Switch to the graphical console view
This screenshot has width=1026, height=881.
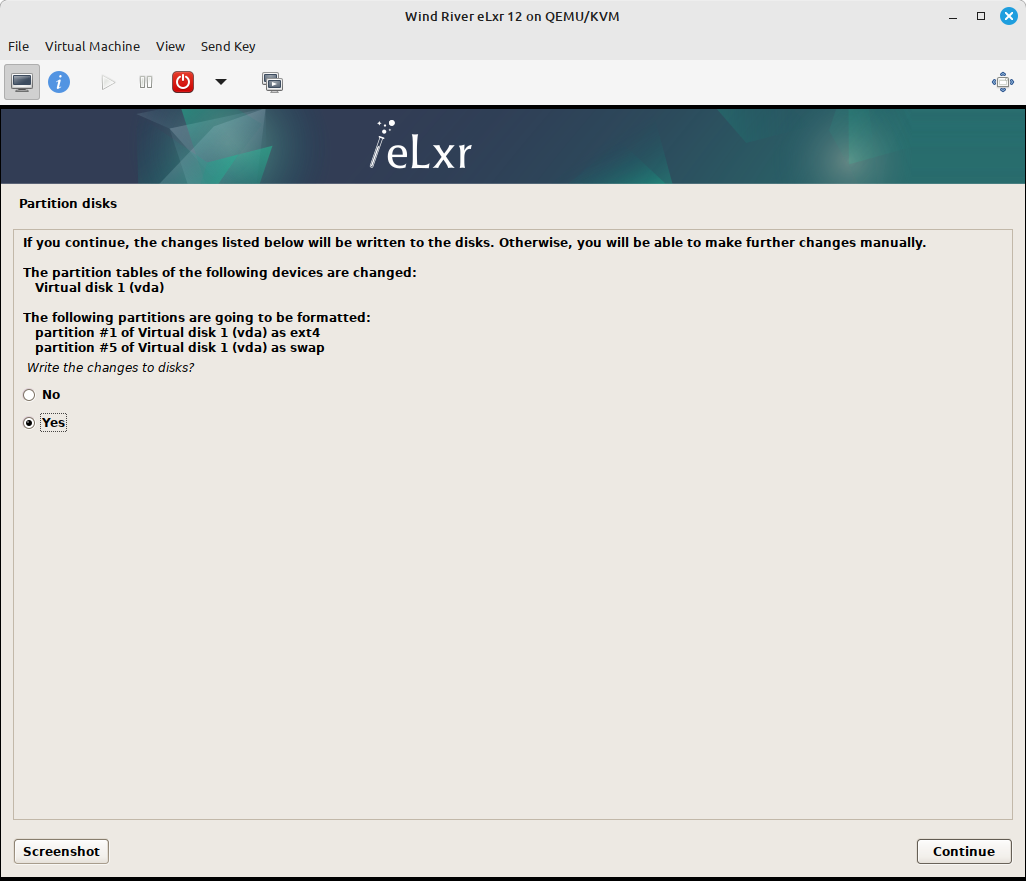coord(21,81)
